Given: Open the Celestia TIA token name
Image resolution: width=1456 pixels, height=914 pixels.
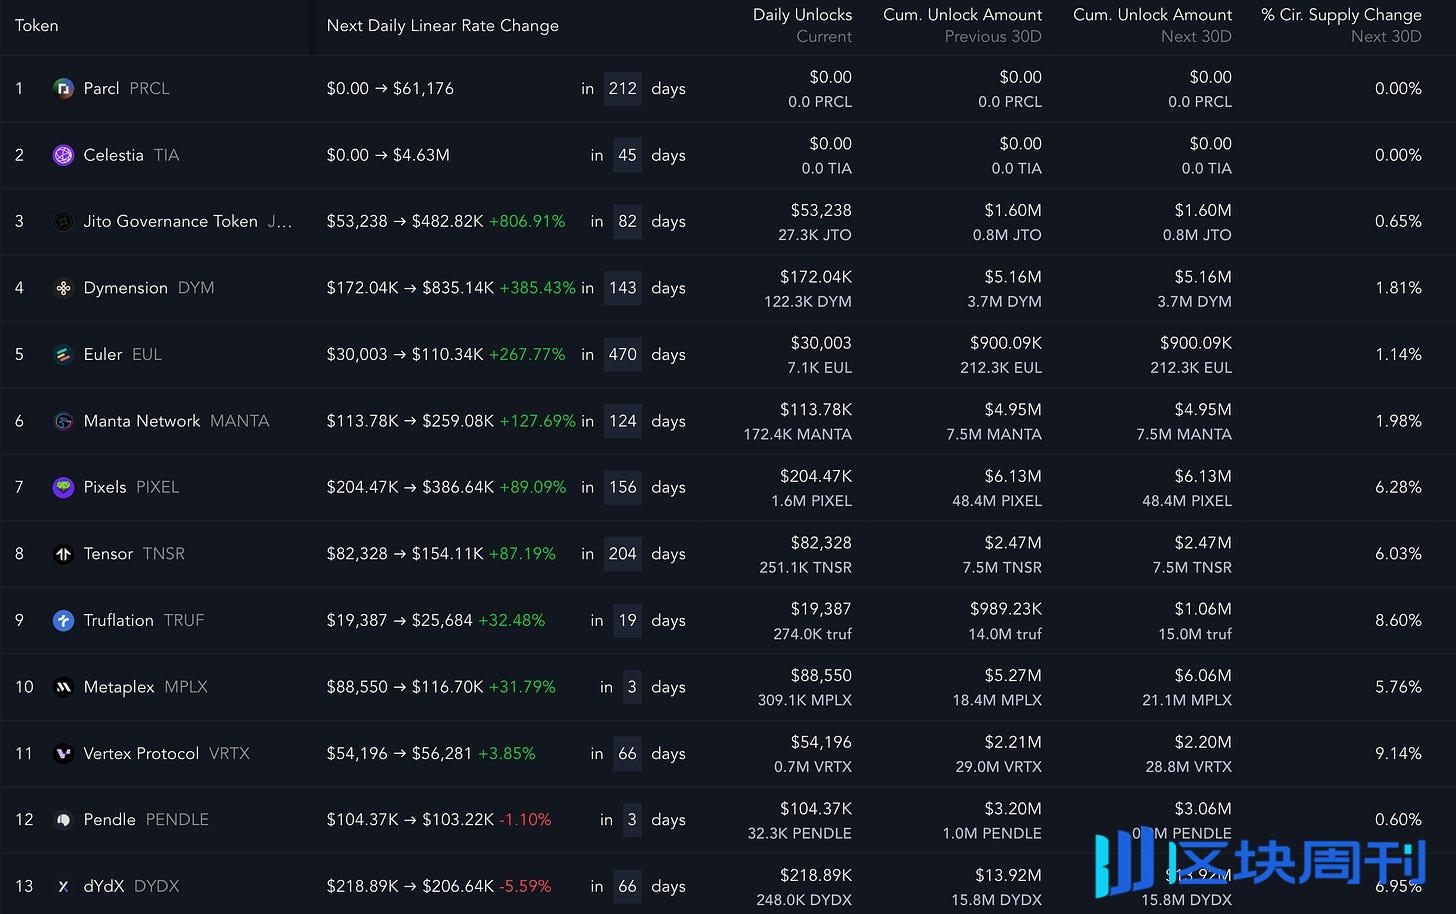Looking at the screenshot, I should point(131,155).
